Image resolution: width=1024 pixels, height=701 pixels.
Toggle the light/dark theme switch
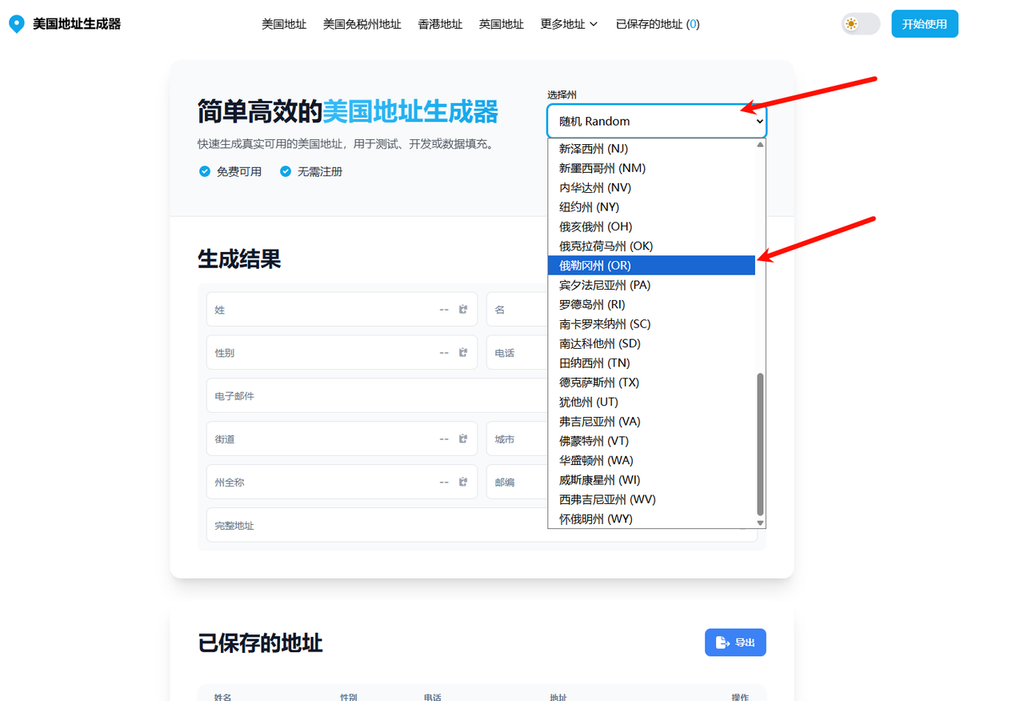coord(860,24)
